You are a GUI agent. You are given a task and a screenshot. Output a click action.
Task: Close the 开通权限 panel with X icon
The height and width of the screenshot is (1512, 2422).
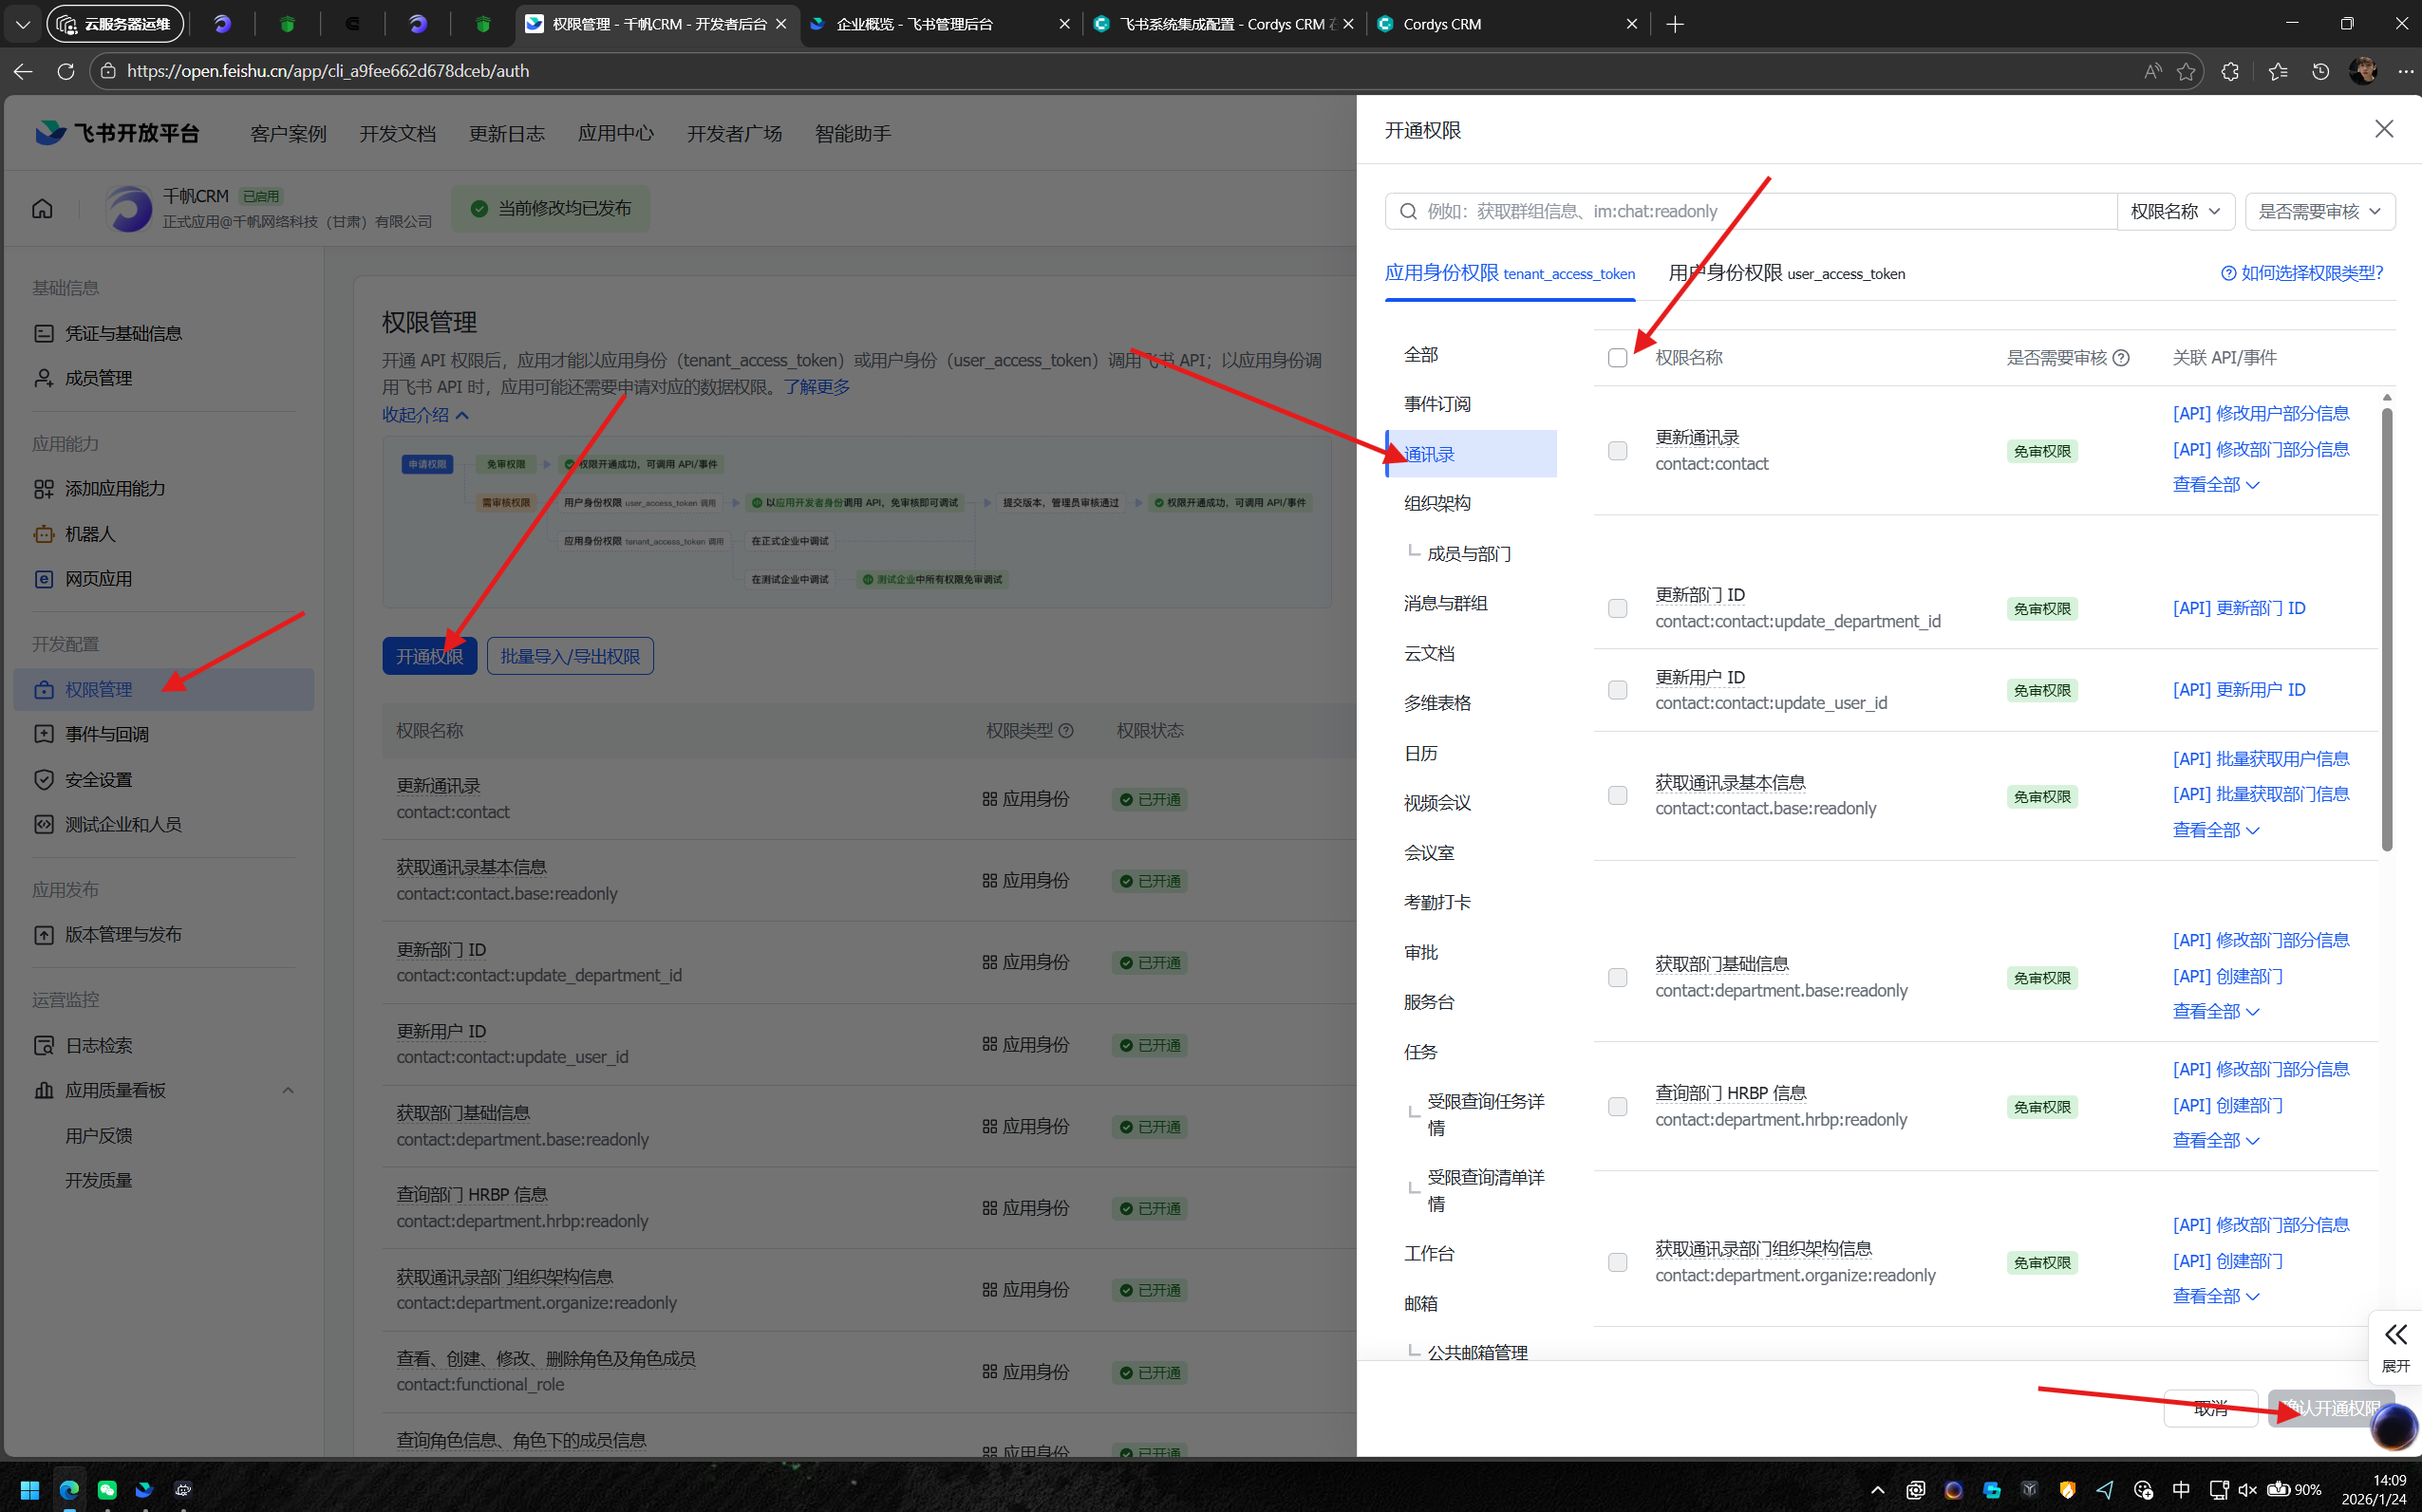[2384, 129]
